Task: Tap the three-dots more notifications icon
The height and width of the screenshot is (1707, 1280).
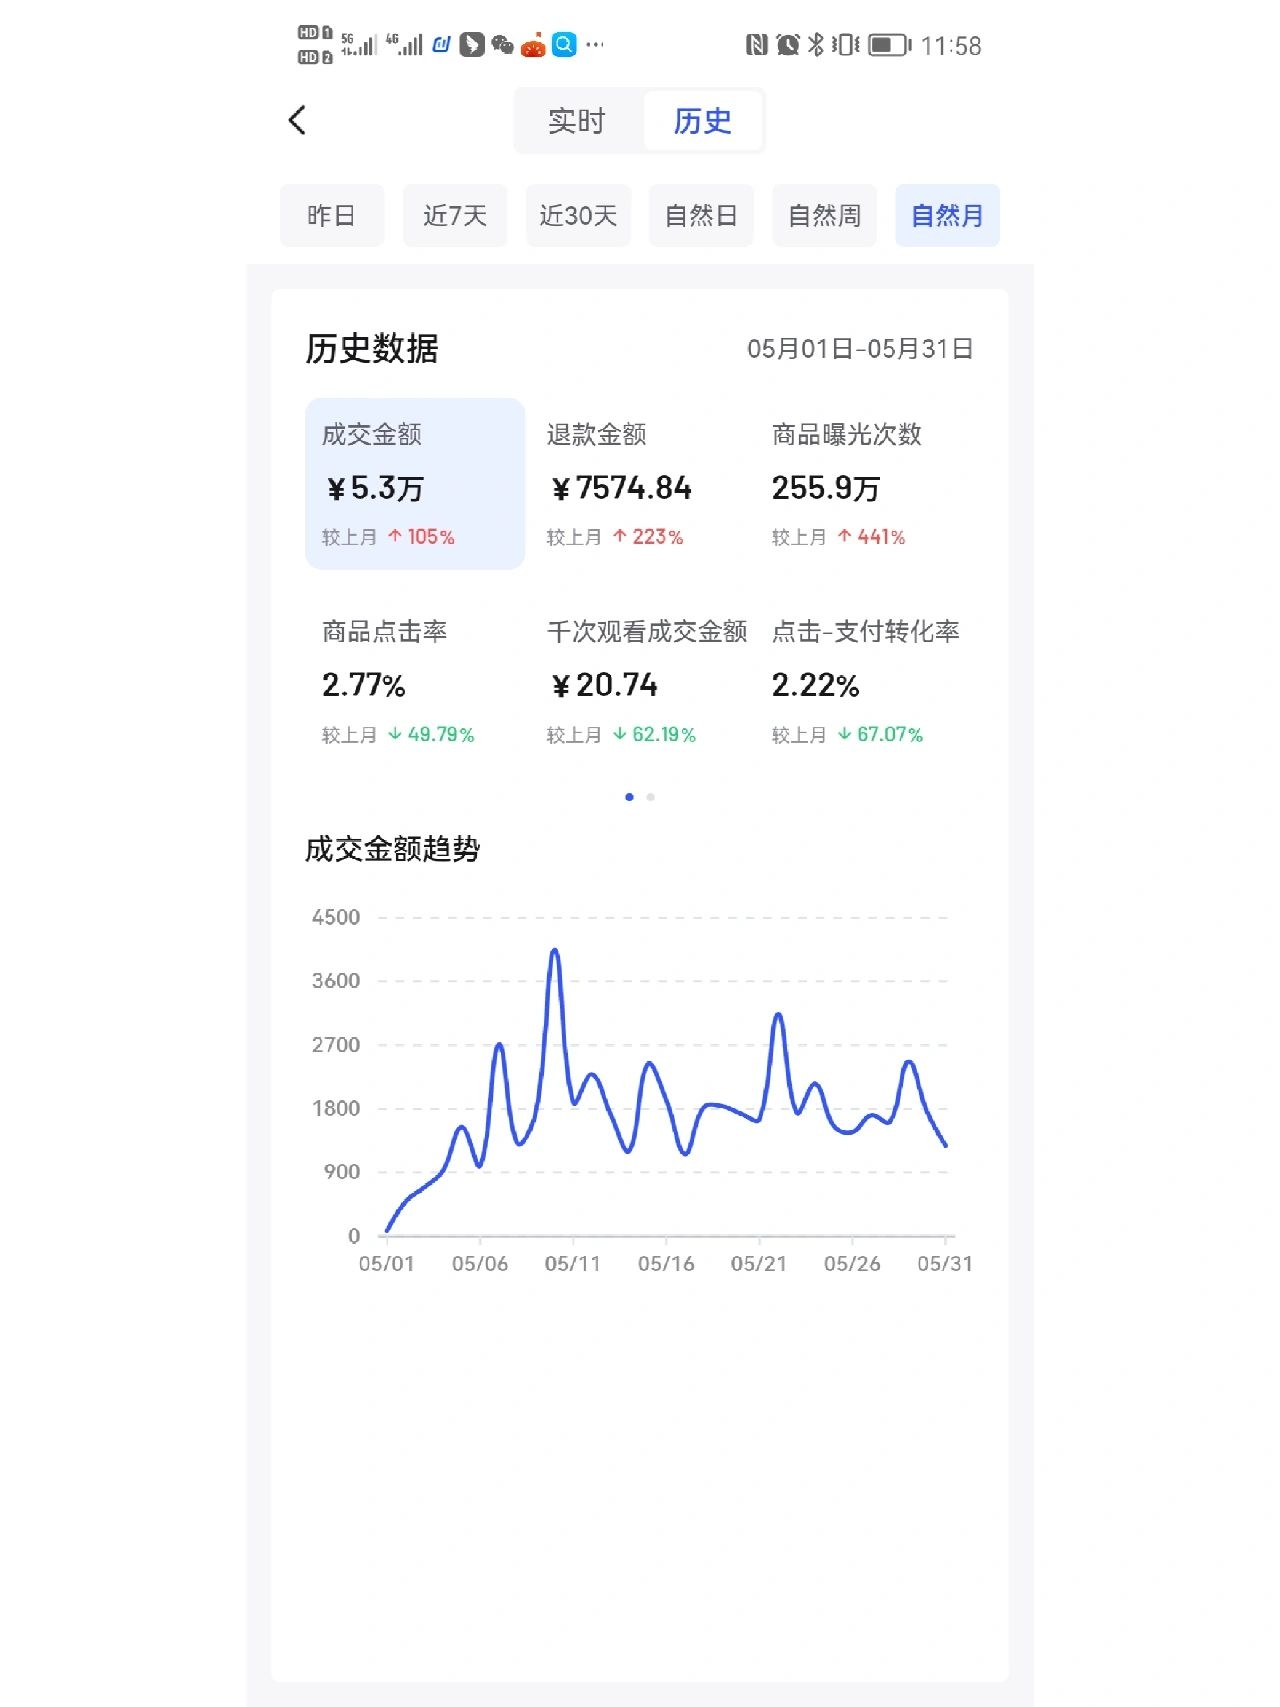Action: 595,44
